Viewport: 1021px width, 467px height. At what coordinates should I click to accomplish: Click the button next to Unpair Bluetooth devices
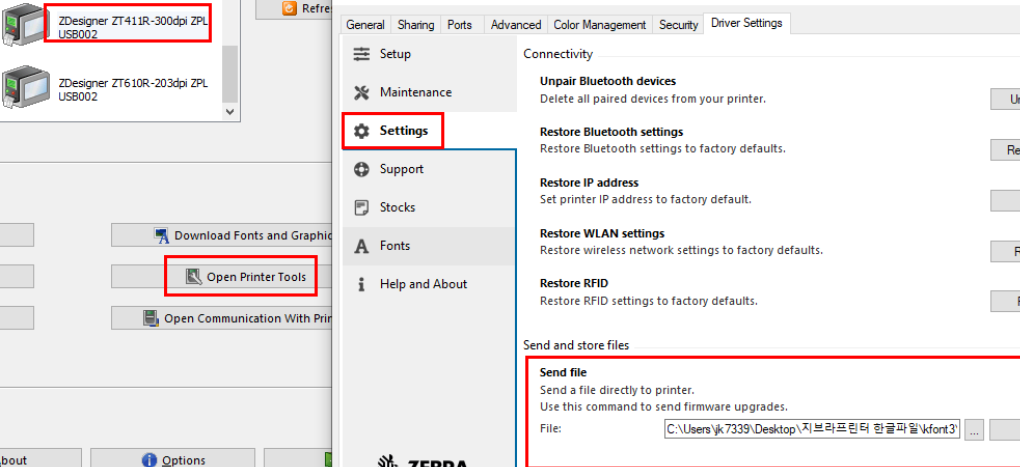[x=1005, y=99]
